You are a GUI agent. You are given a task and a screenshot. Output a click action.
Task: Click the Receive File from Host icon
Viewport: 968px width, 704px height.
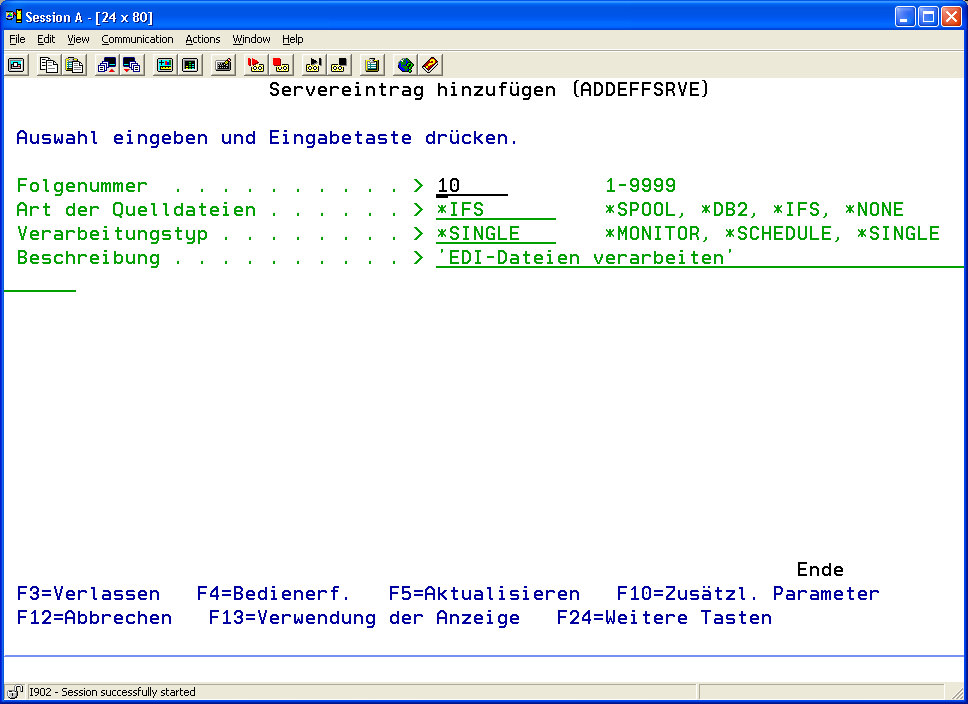(x=132, y=65)
